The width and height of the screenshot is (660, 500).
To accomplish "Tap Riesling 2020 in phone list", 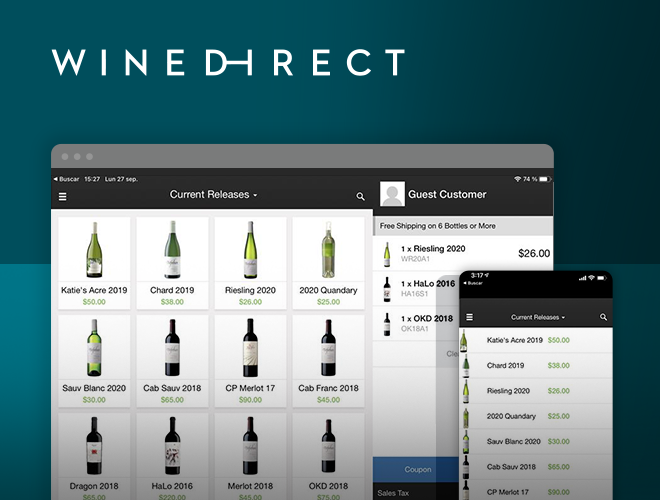I will click(x=536, y=391).
